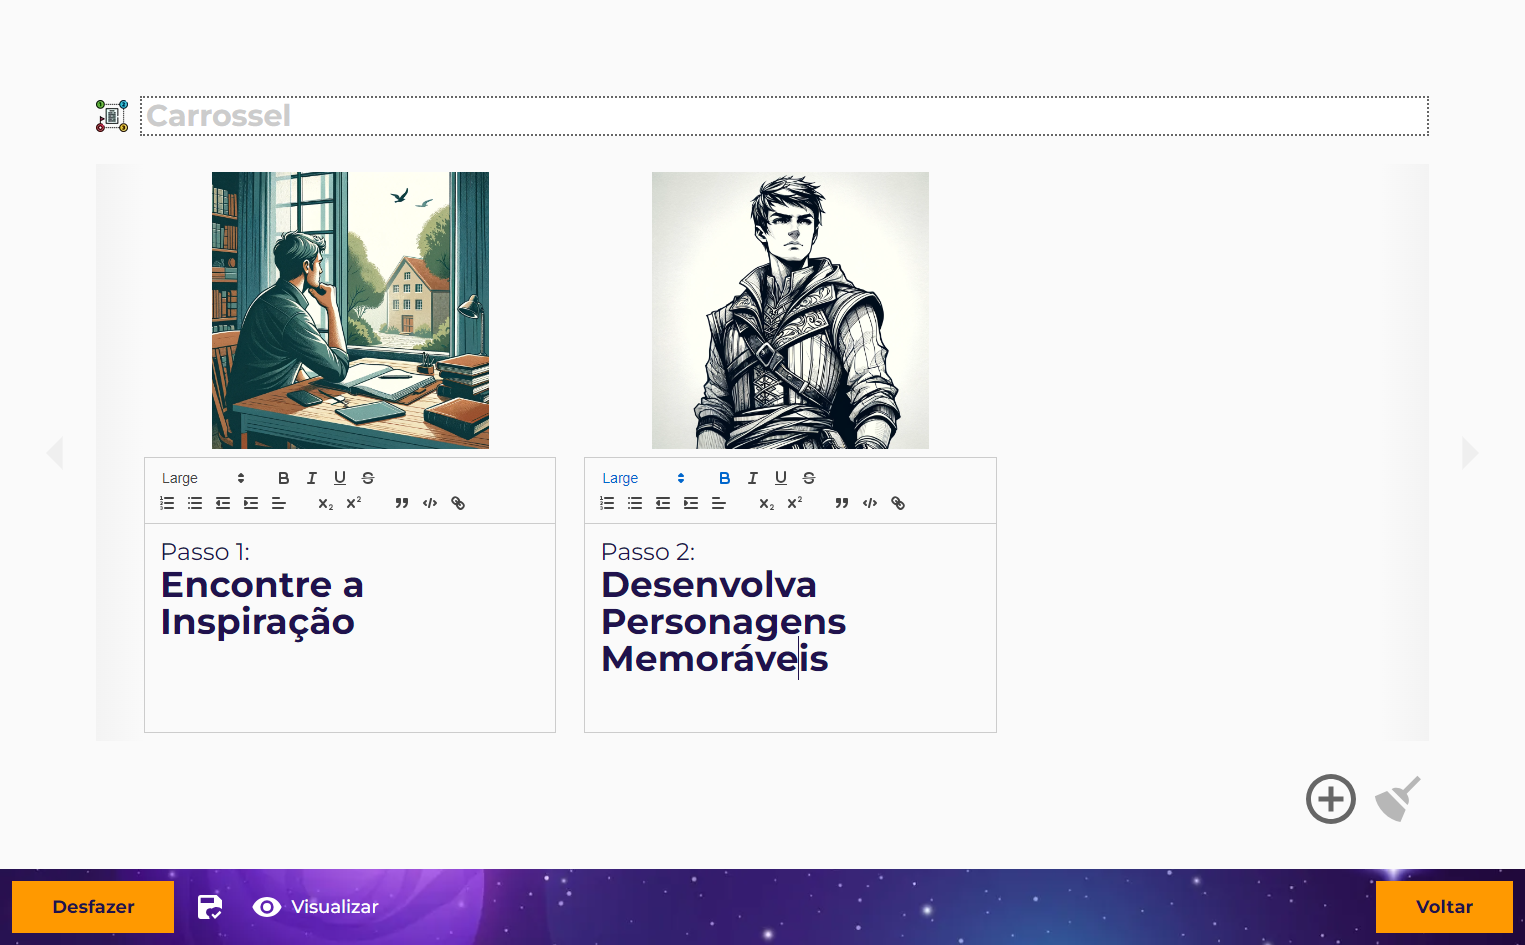Screen dimensions: 1525x945
Task: Increase indent in Passo 2 editor
Action: click(691, 503)
